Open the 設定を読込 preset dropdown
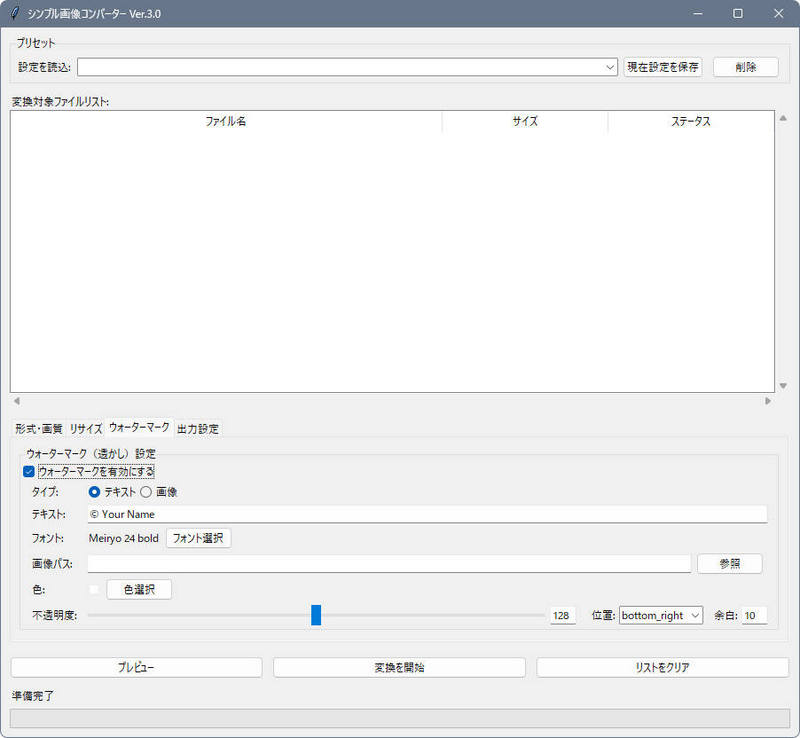The height and width of the screenshot is (738, 800). (x=348, y=67)
